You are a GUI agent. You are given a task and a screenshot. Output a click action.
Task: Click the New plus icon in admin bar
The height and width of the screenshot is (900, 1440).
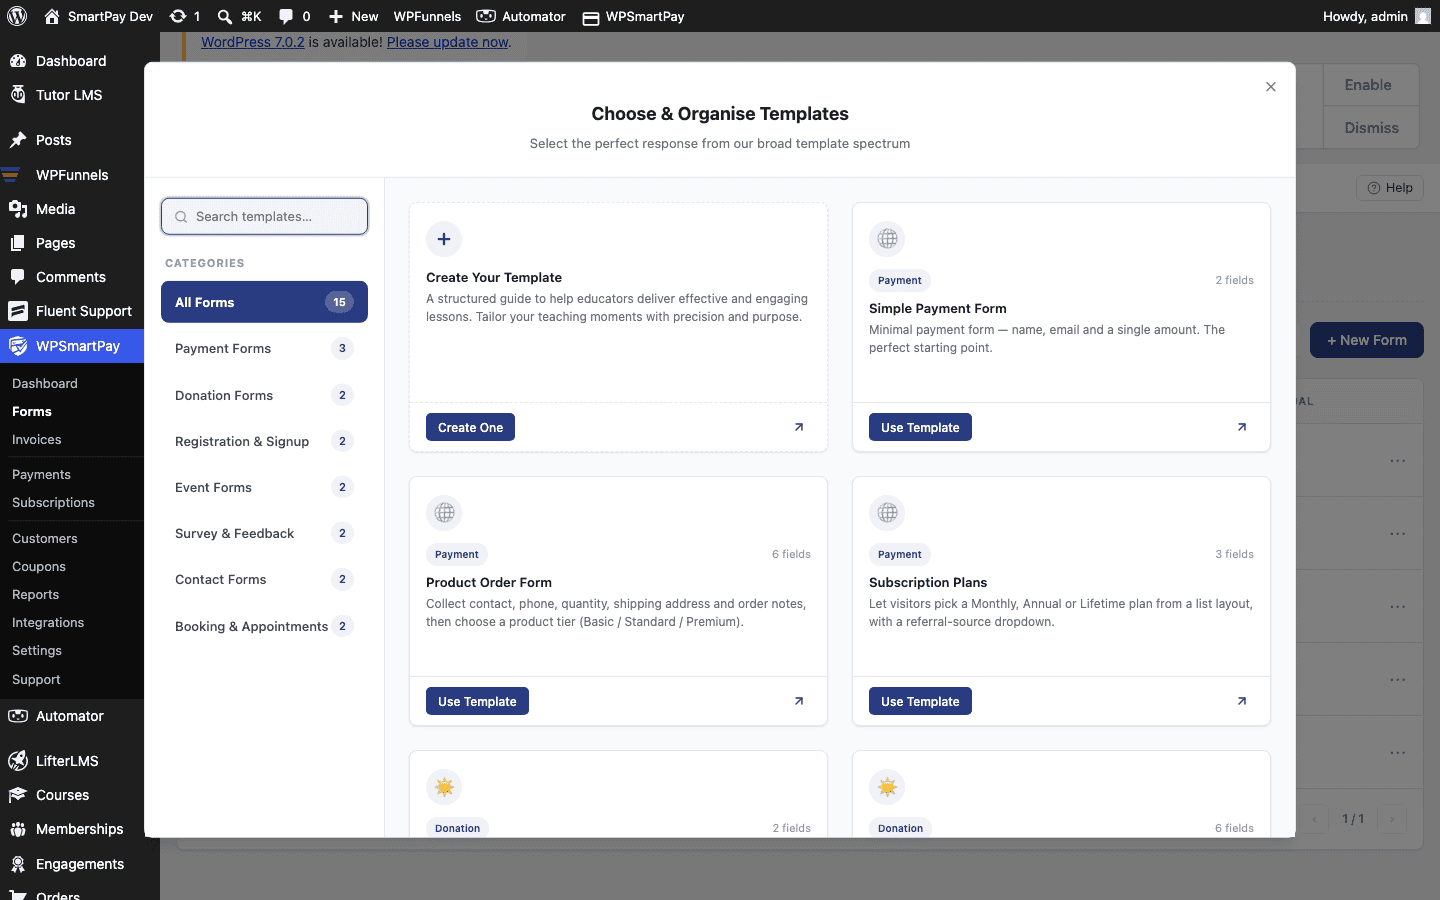pyautogui.click(x=336, y=16)
